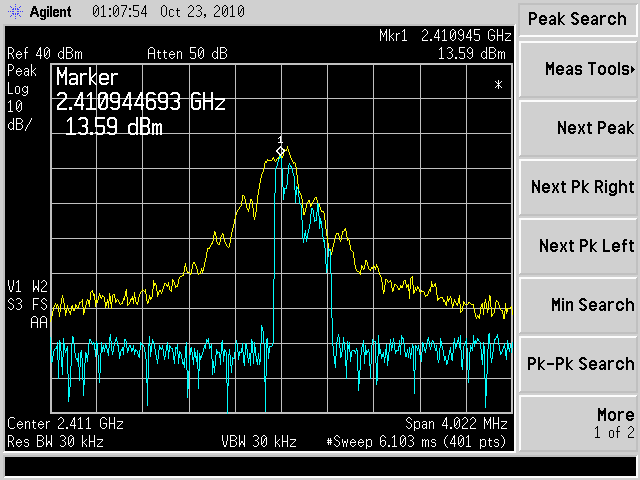This screenshot has height=480, width=640.
Task: Click the large 13.59 dBm marker amplitude
Action: coord(114,127)
